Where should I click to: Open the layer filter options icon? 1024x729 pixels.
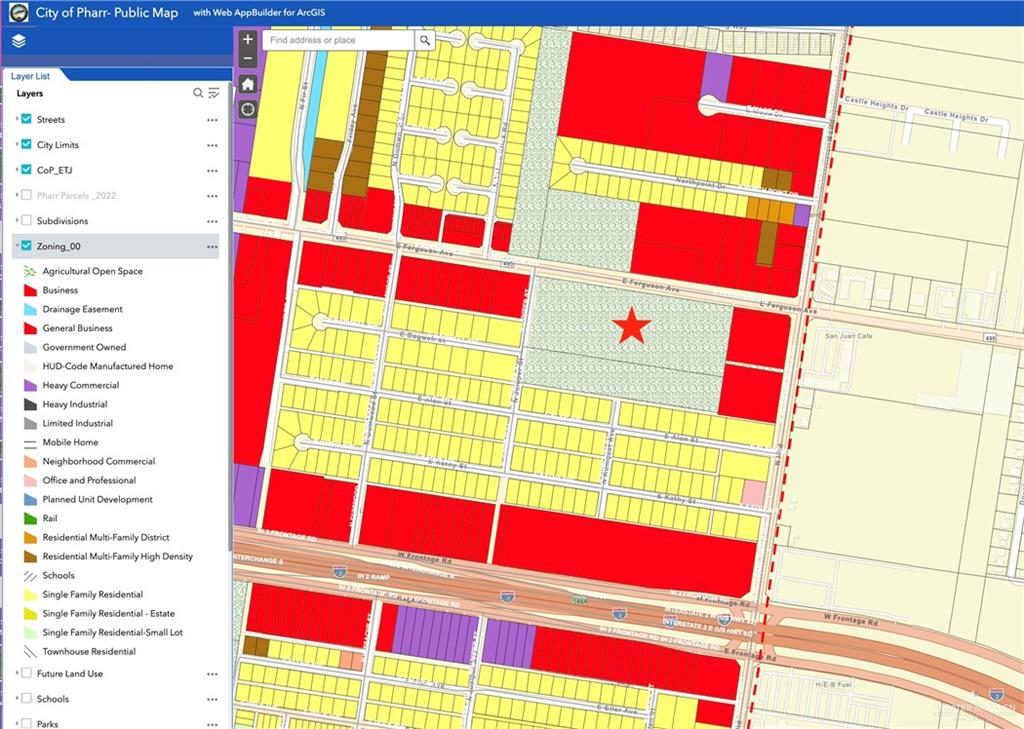(x=214, y=93)
